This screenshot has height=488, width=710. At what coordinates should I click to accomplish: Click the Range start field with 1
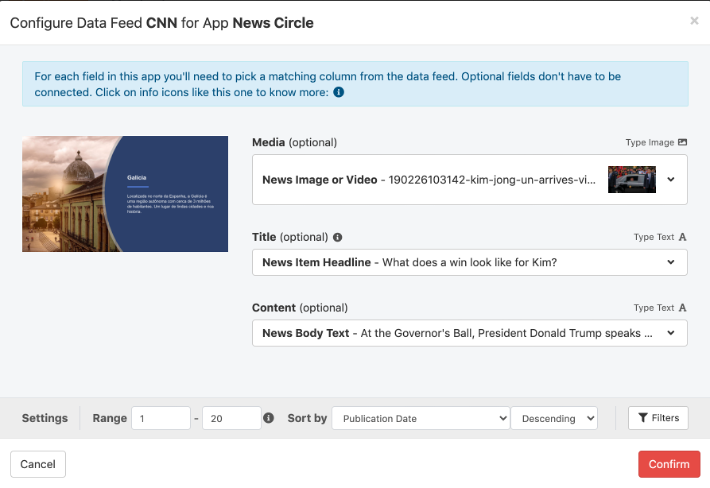coord(161,418)
